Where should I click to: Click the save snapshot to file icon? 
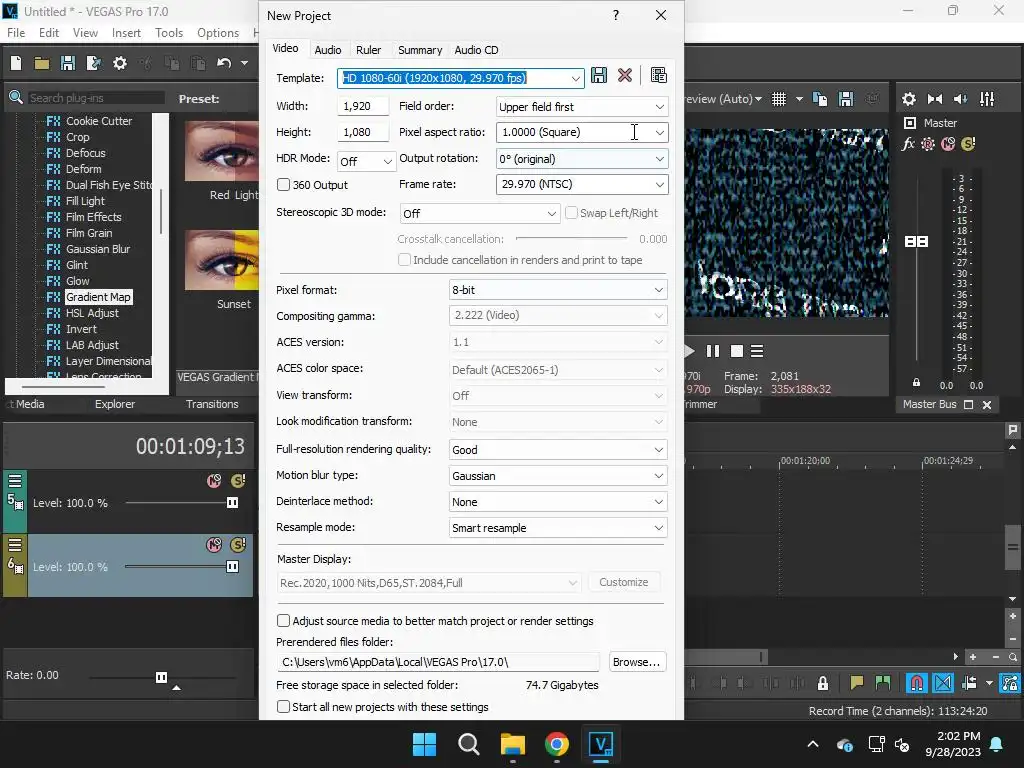coord(846,99)
